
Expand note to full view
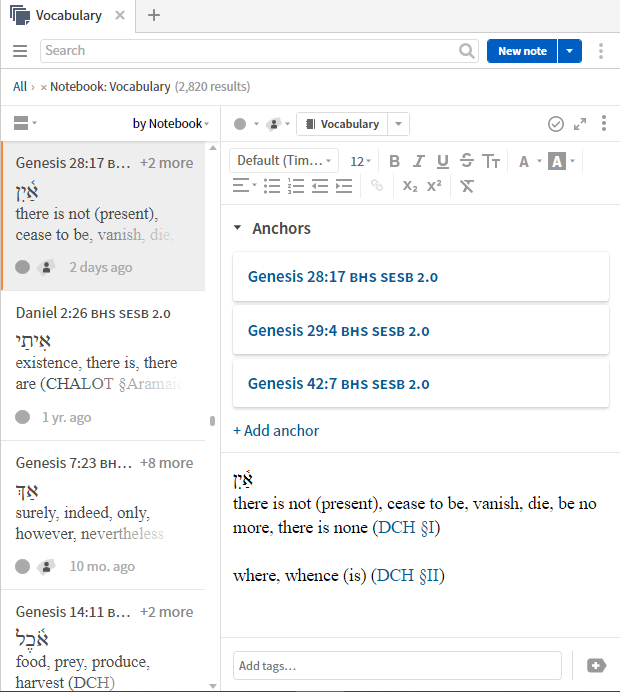click(x=580, y=124)
